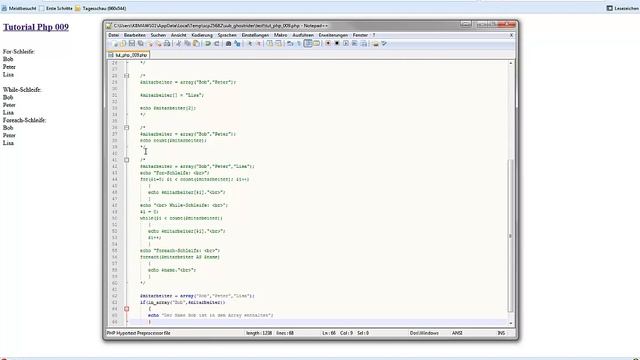Click the Run macro multiple times icon
640x360 pixels.
coord(355,44)
